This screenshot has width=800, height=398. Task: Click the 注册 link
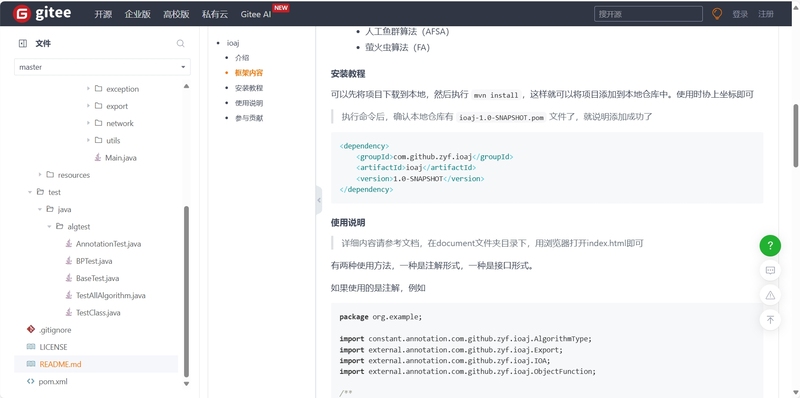point(766,14)
